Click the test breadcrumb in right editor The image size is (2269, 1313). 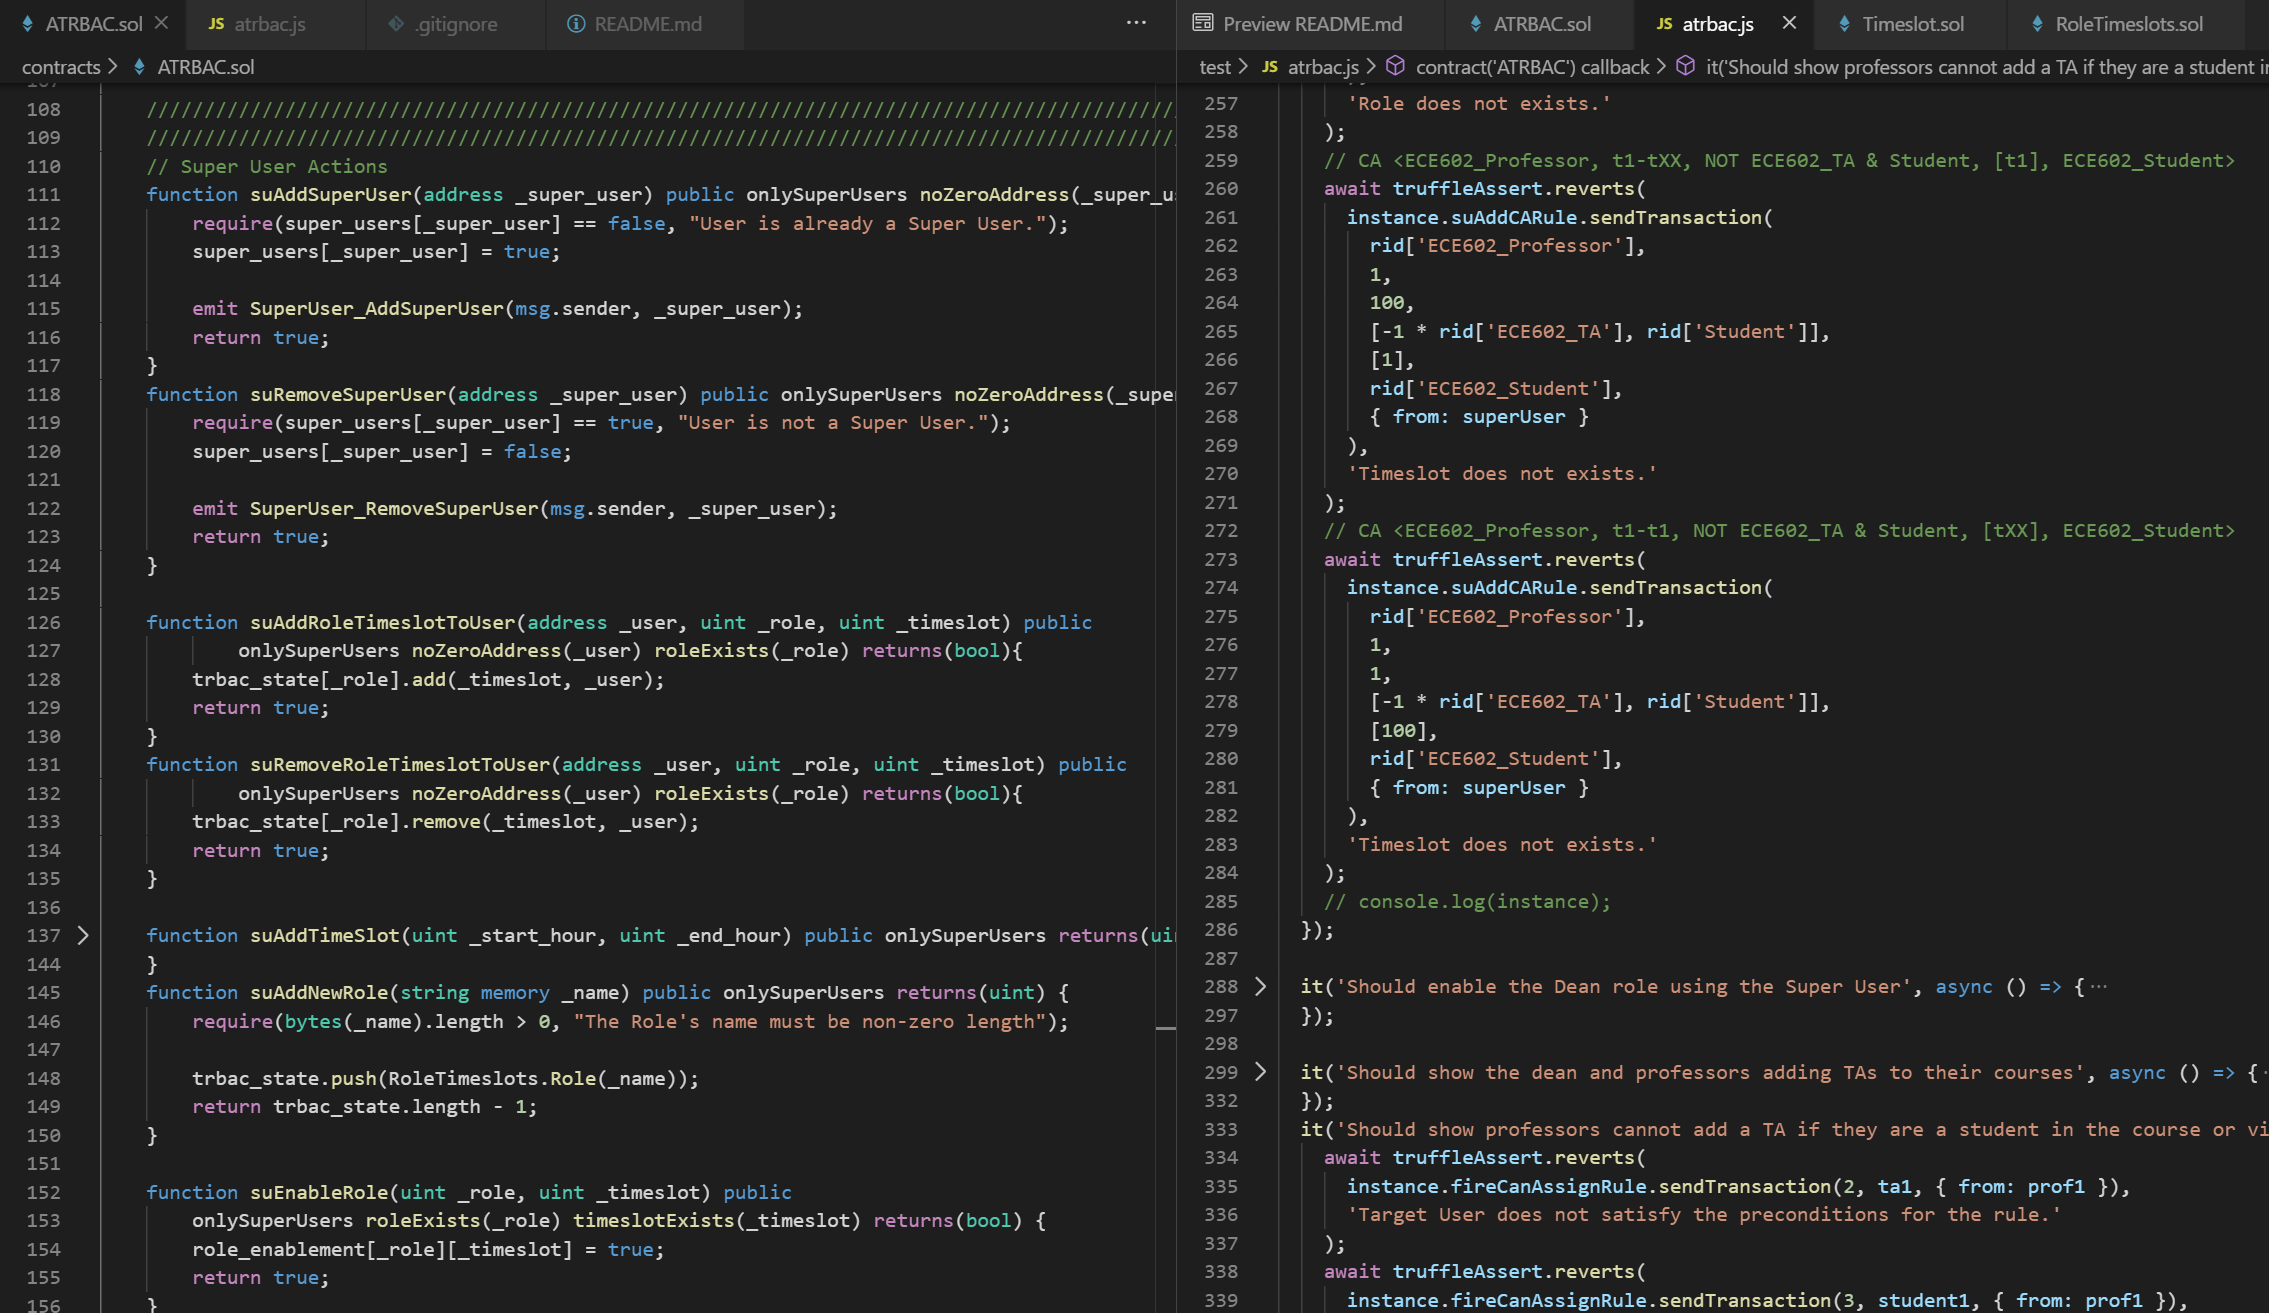(1215, 67)
